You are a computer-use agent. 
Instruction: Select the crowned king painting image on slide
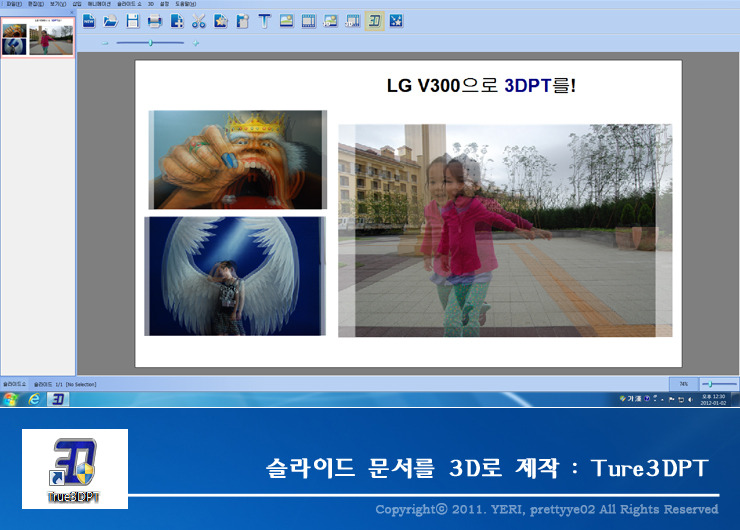(237, 160)
